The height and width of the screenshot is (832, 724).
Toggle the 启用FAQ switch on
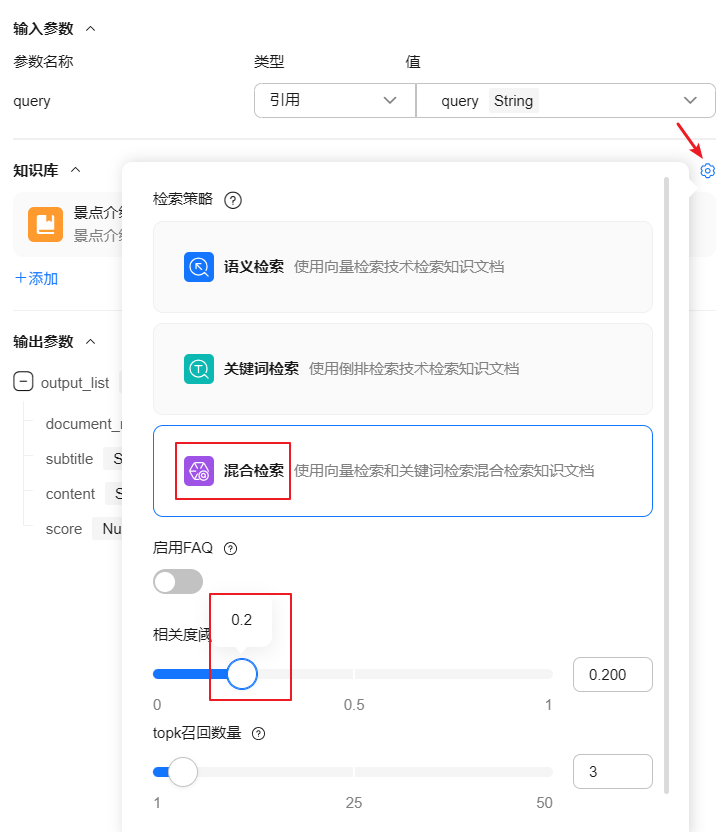tap(178, 582)
